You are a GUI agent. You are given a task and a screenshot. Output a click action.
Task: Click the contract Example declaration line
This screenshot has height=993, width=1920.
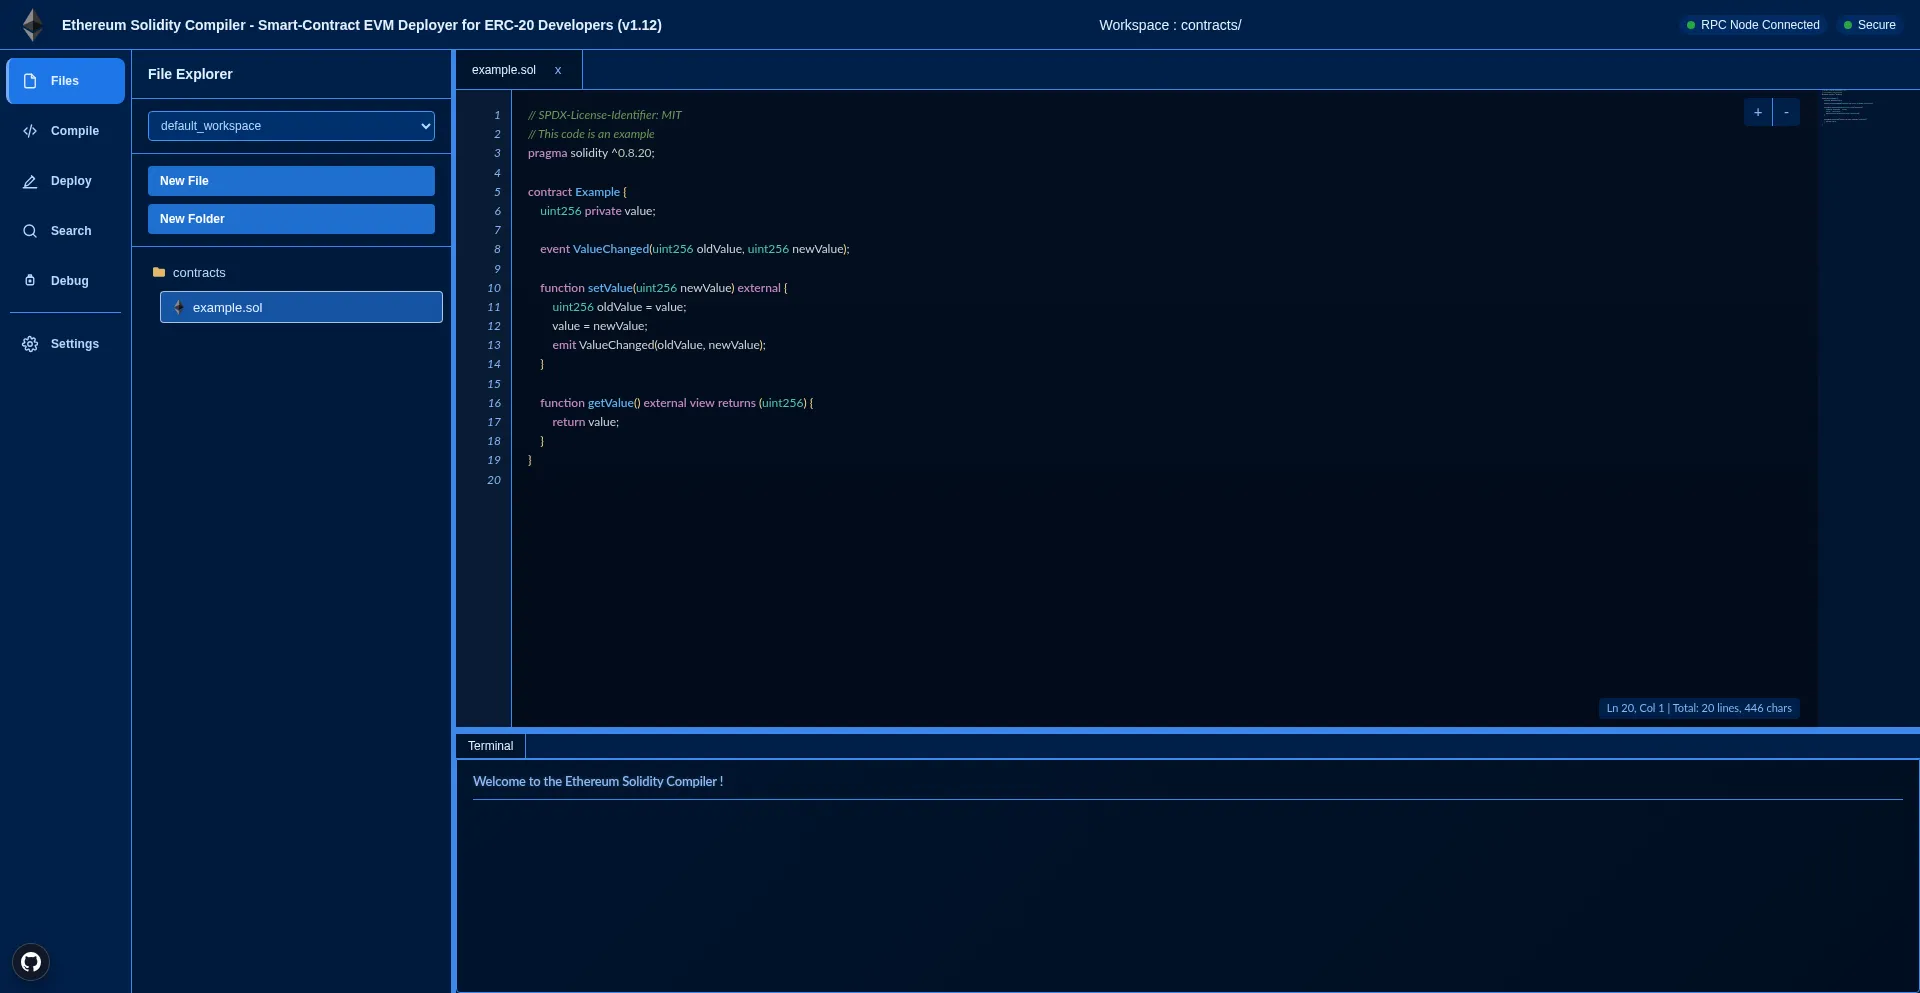point(577,192)
